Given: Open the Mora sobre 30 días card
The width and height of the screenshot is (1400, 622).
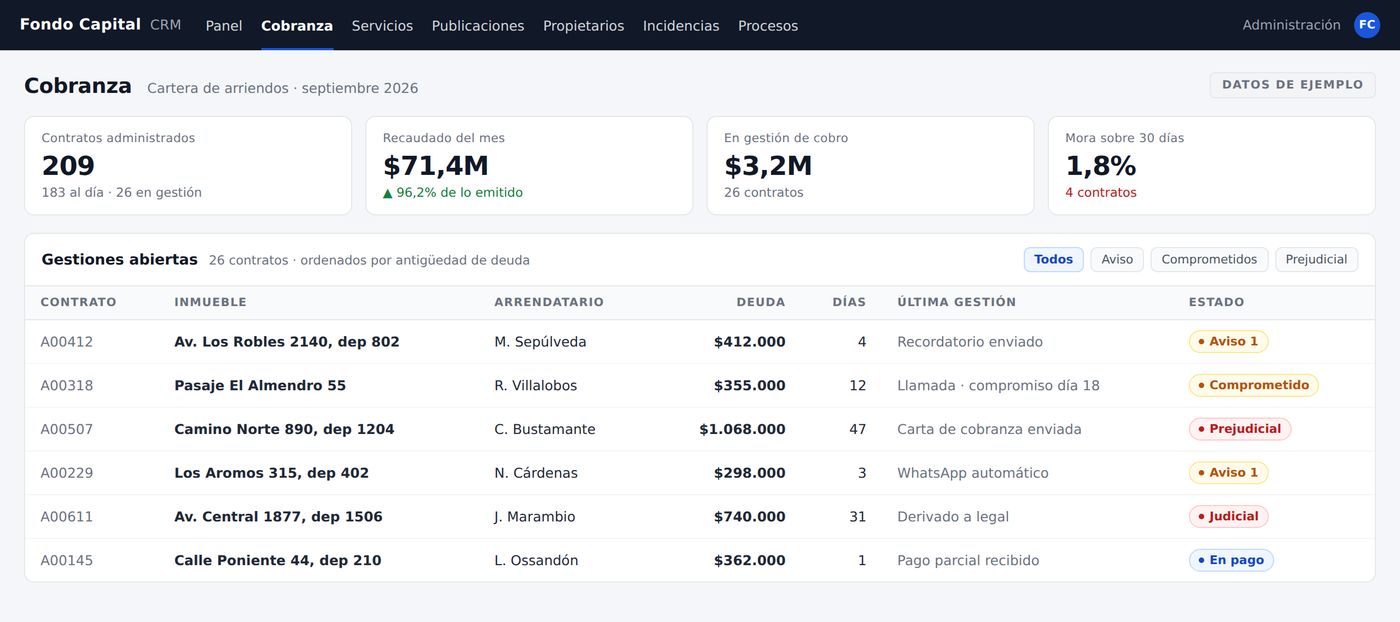Looking at the screenshot, I should click(x=1212, y=165).
